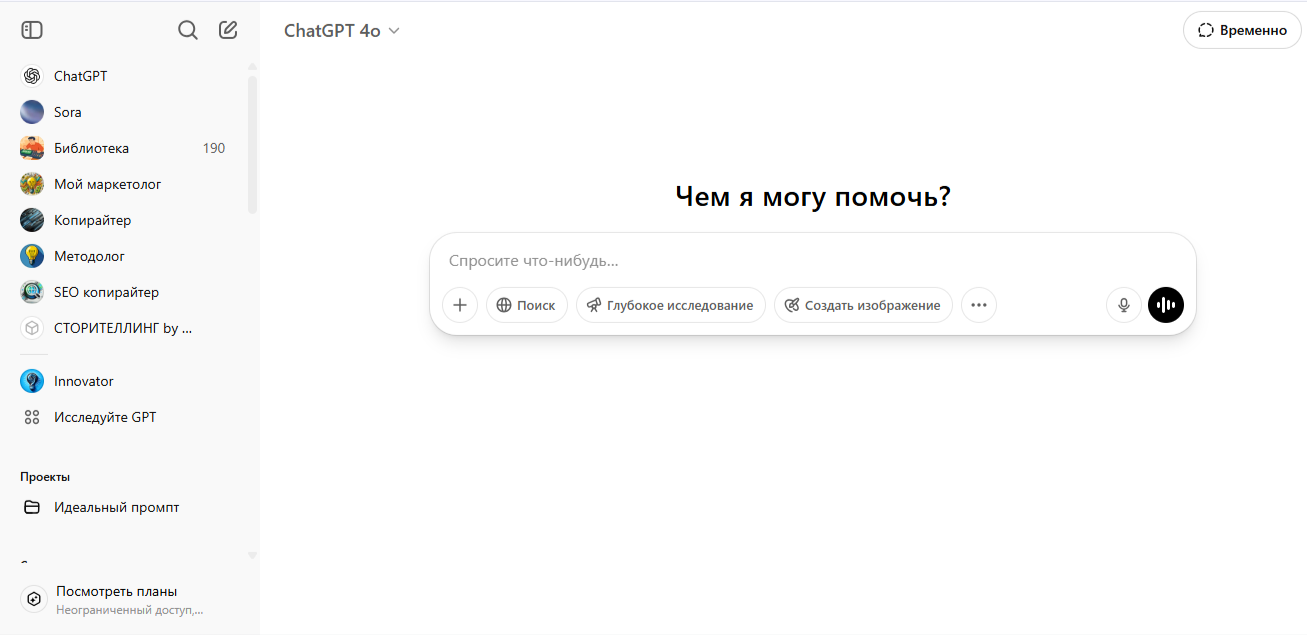Toggle the Глубокое исследование chip

tap(671, 305)
